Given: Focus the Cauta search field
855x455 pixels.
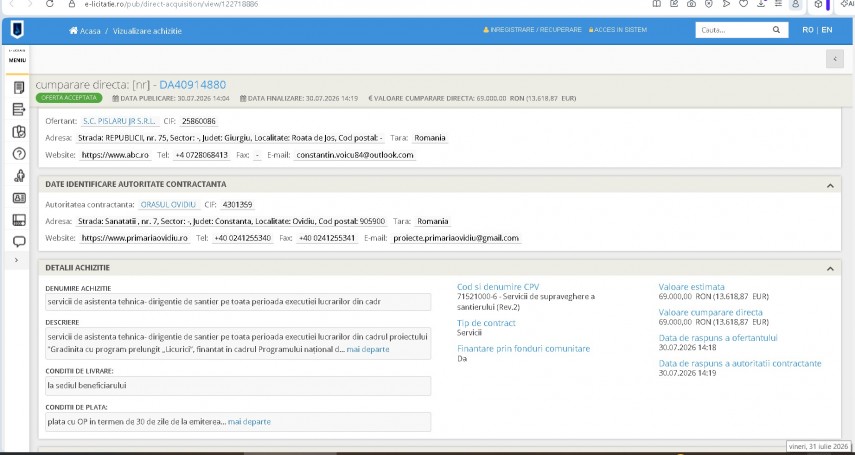Looking at the screenshot, I should [734, 30].
